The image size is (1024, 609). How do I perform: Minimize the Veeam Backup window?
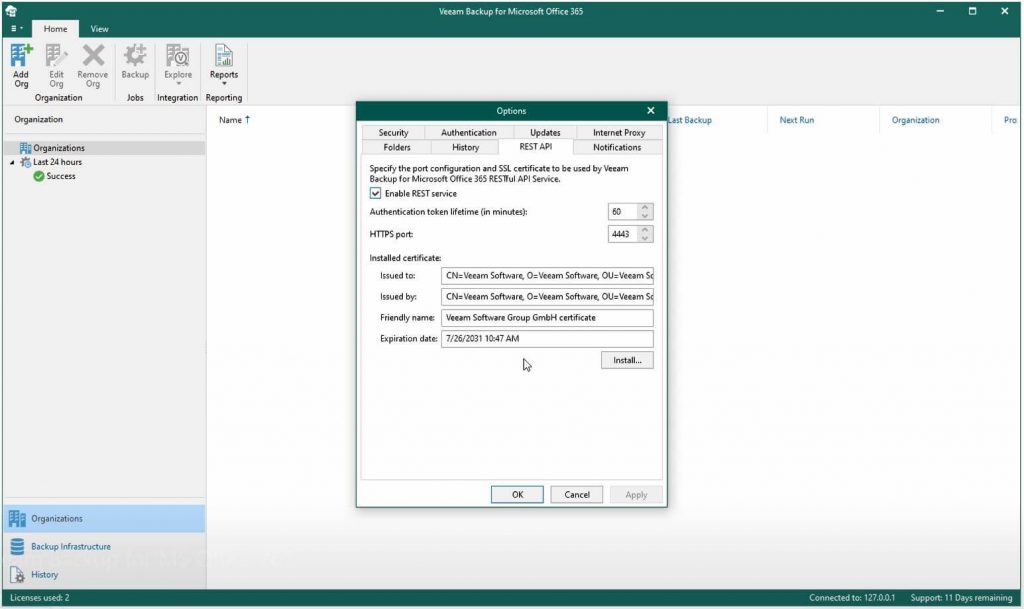pyautogui.click(x=940, y=11)
